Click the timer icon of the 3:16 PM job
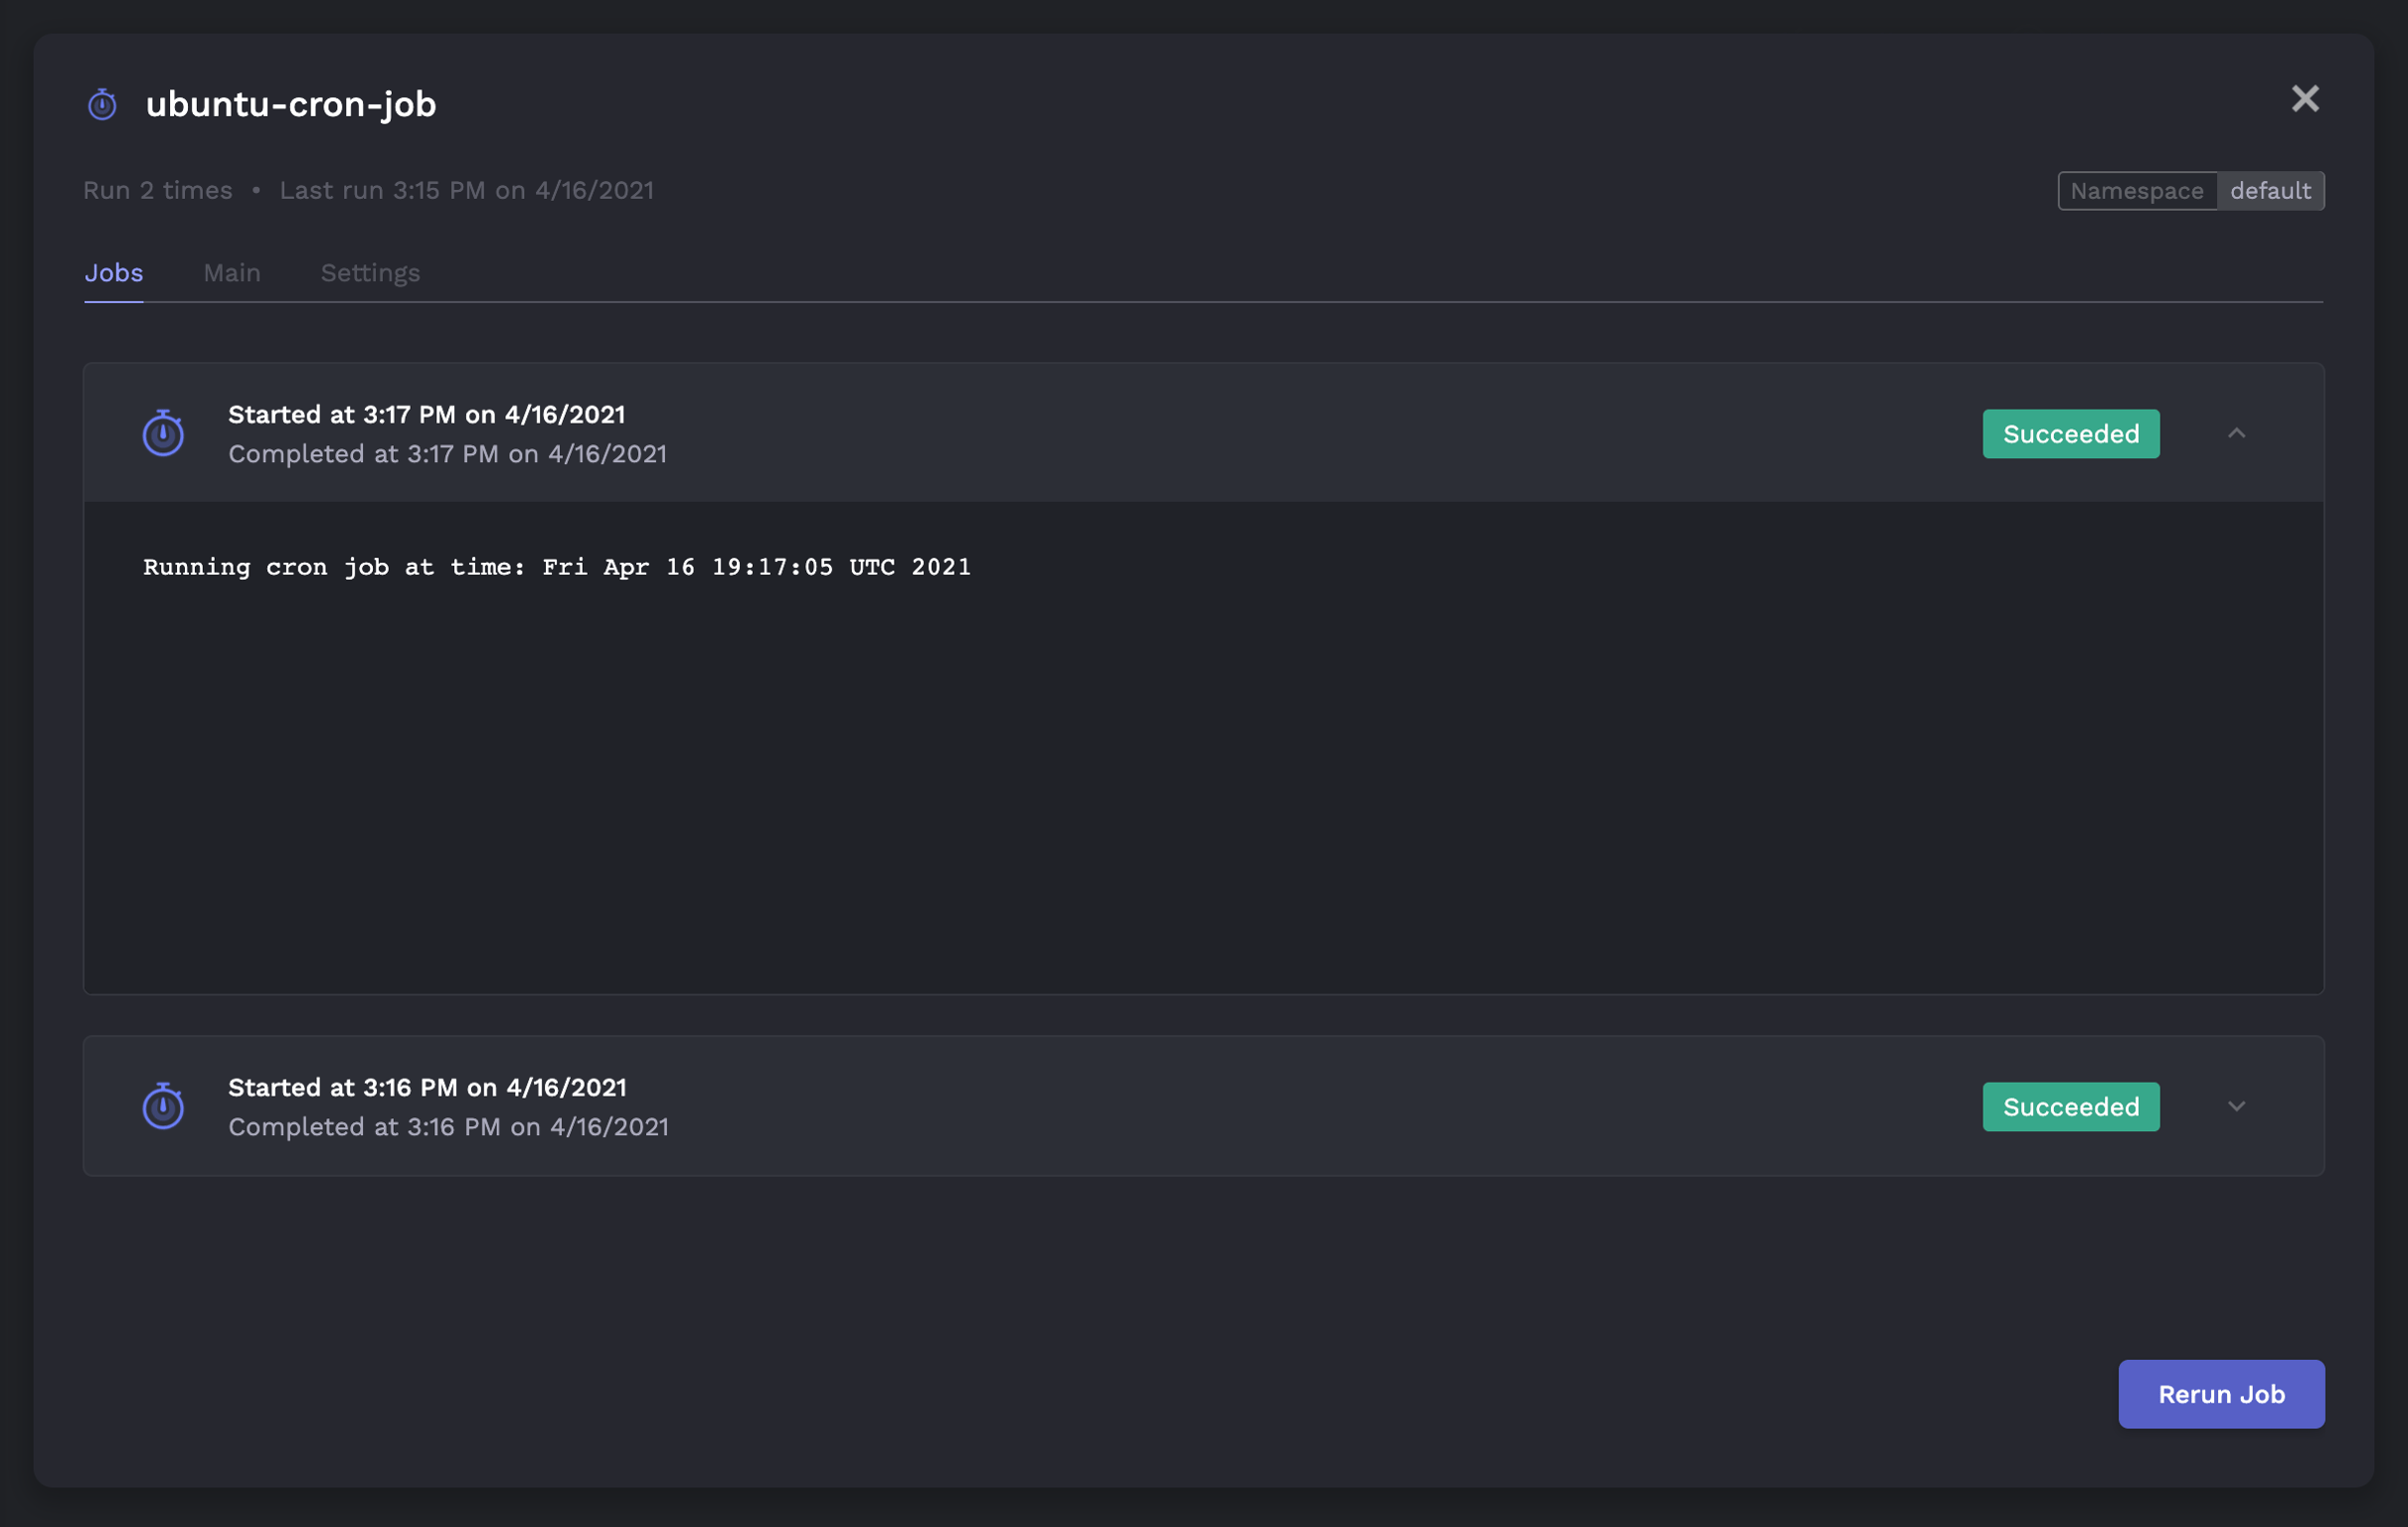This screenshot has height=1527, width=2408. (163, 1106)
